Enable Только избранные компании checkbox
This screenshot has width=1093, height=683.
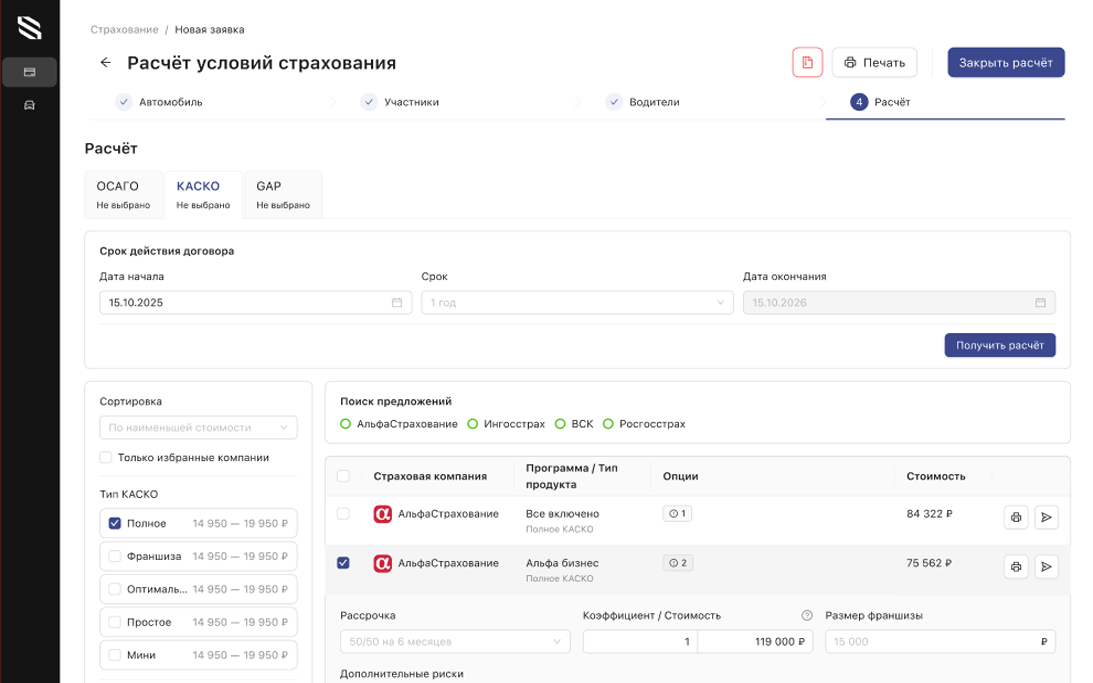tap(106, 458)
